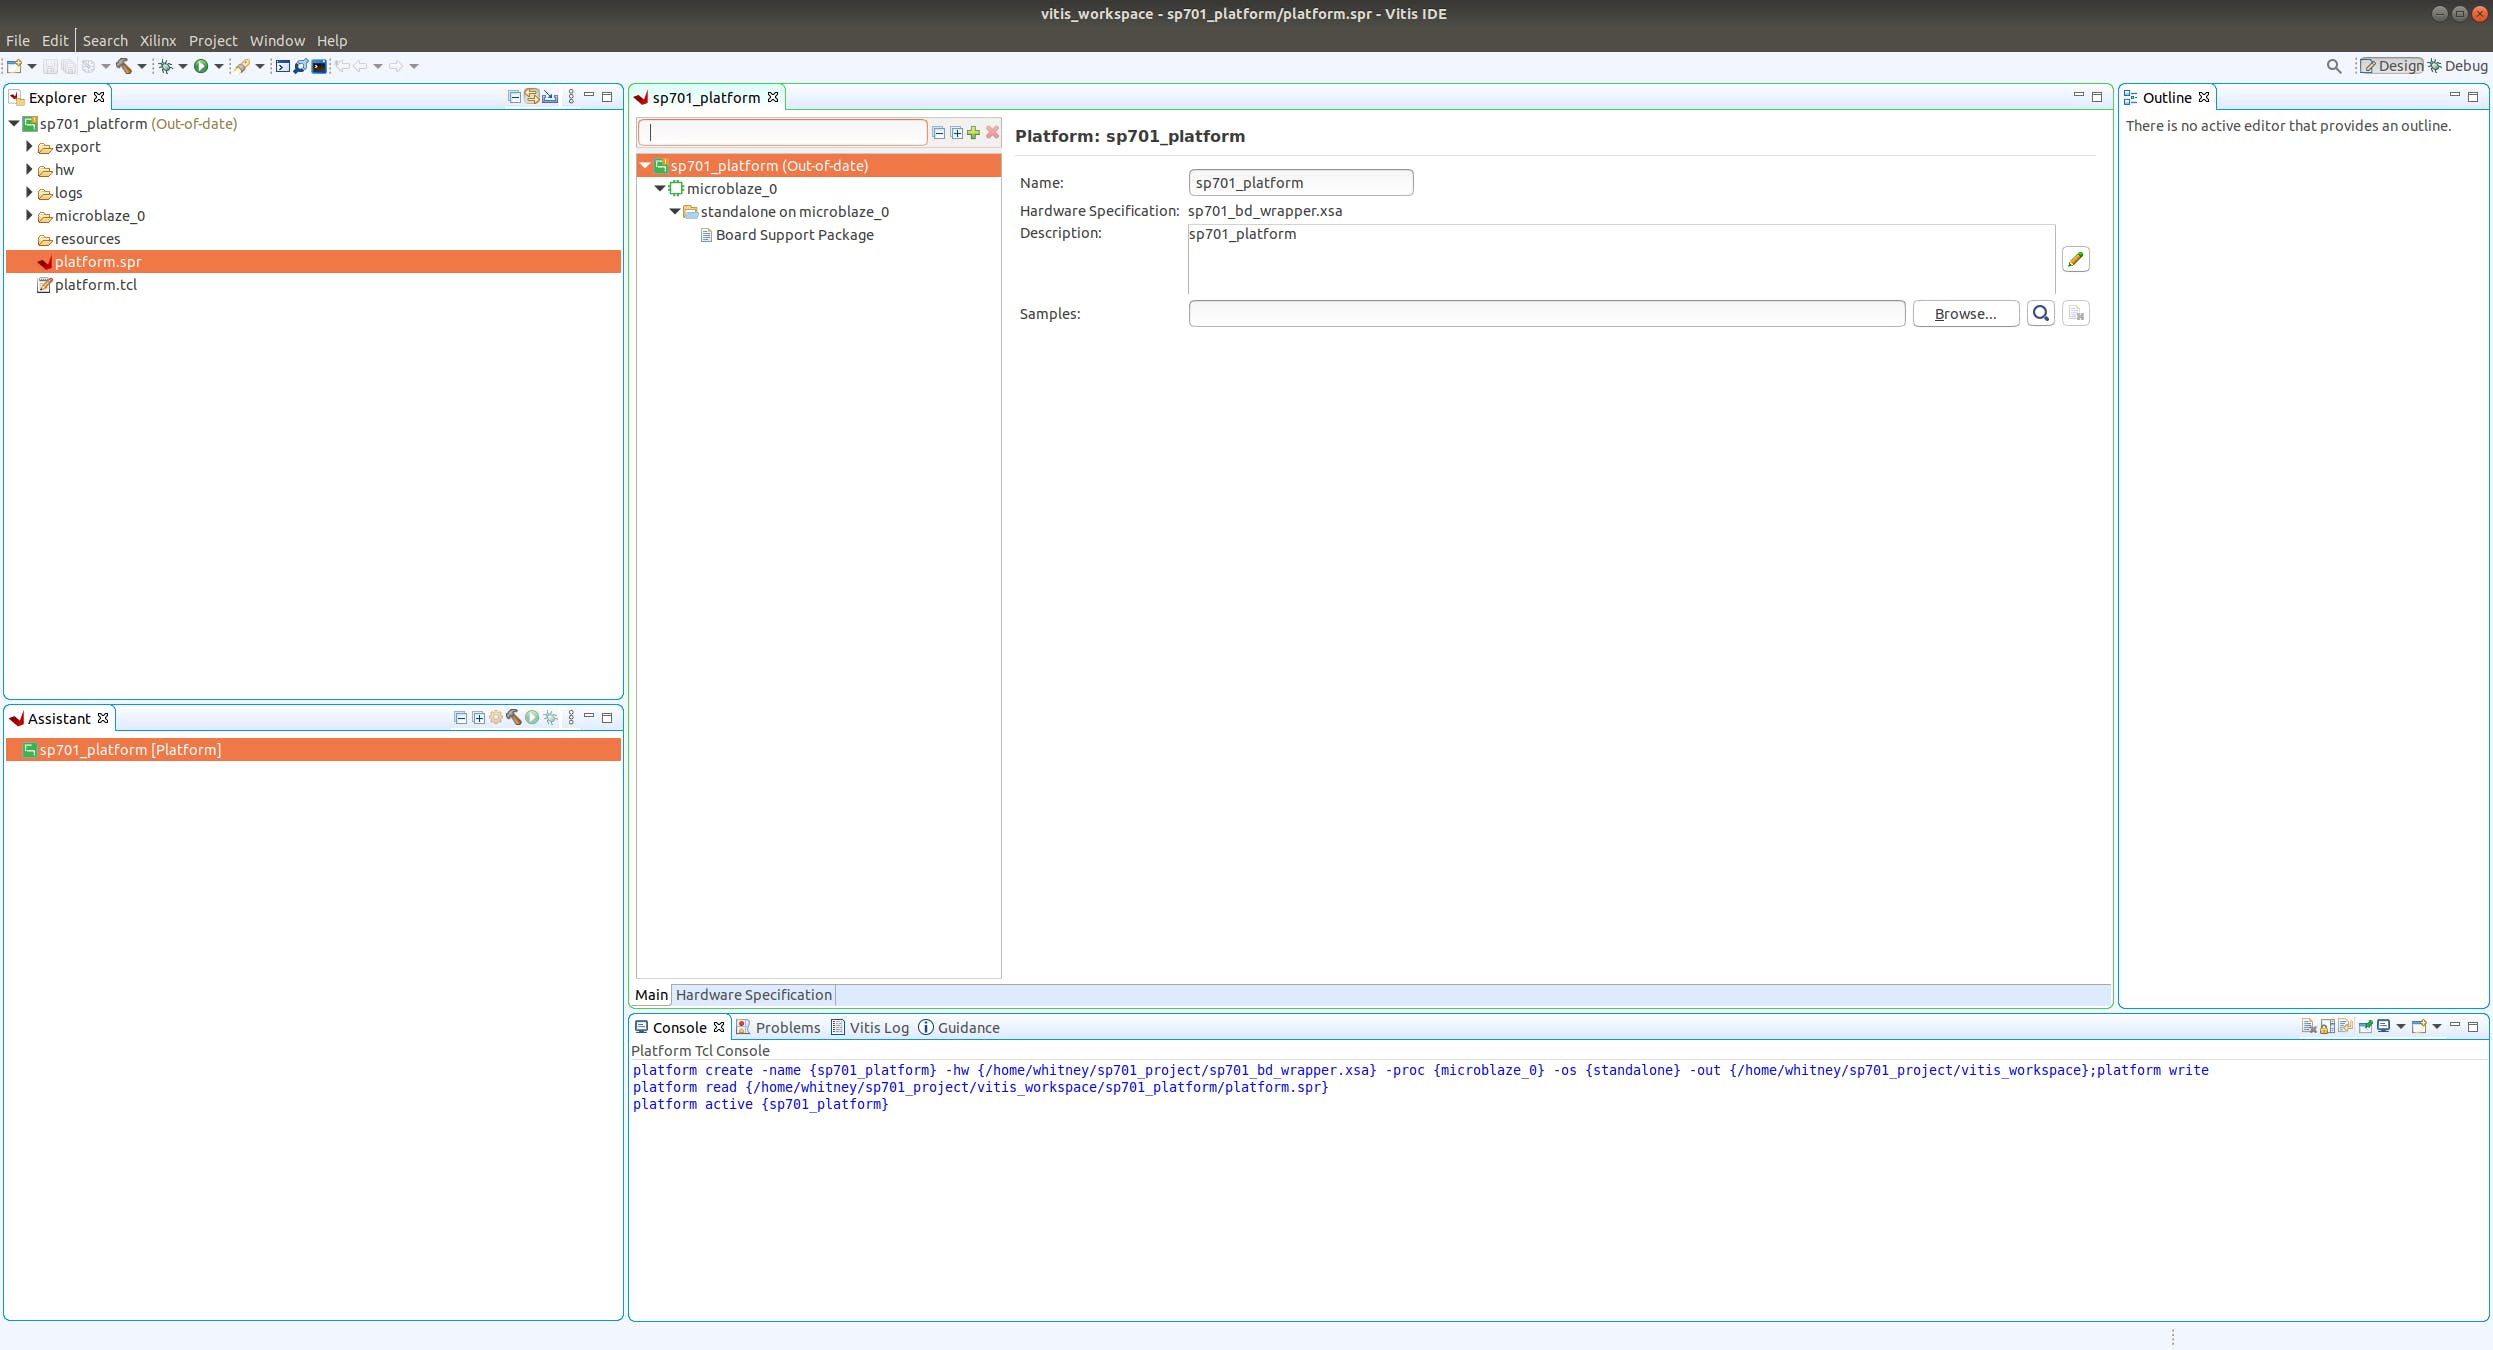Expand all in the platform editor tree toolbar
2493x1350 pixels.
956,132
